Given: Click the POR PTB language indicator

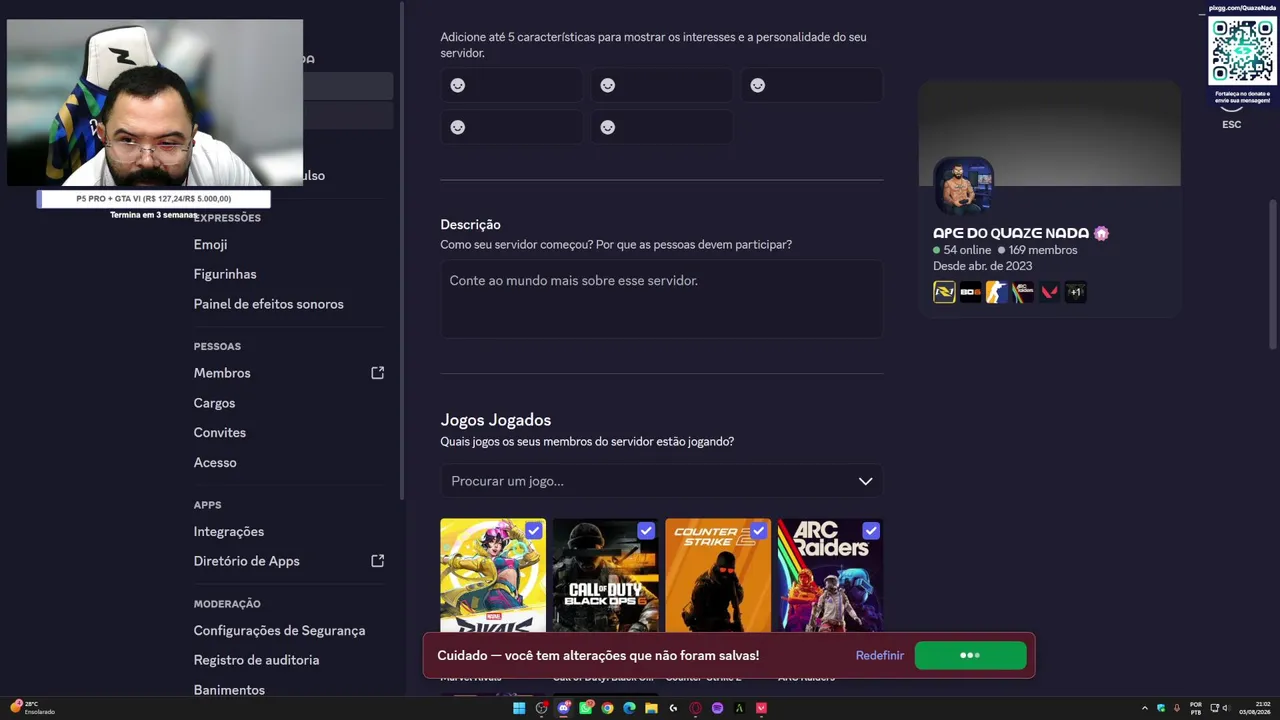Looking at the screenshot, I should [1196, 708].
